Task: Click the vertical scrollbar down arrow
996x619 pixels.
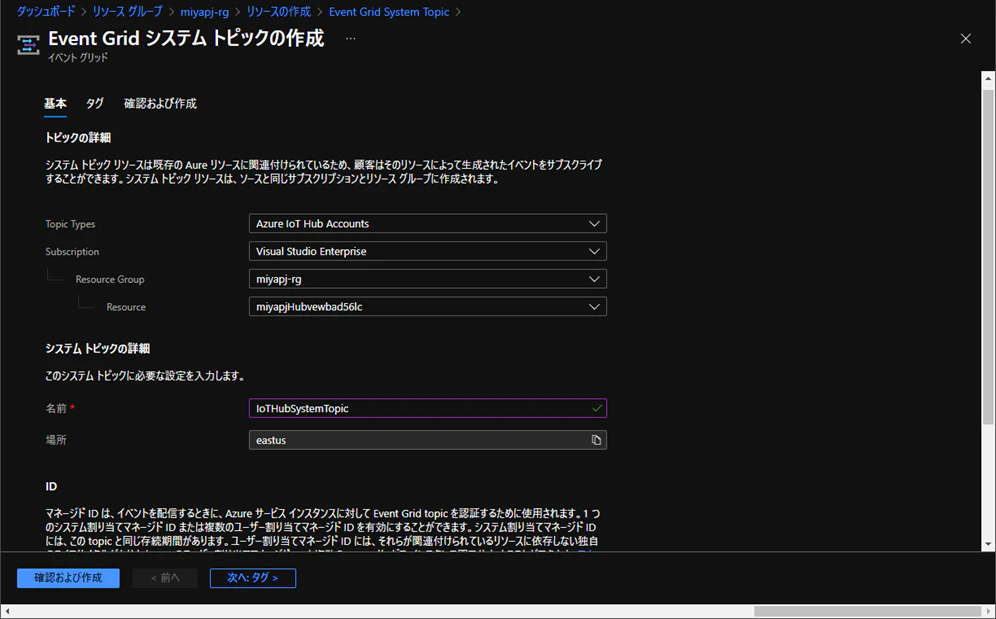Action: 988,544
